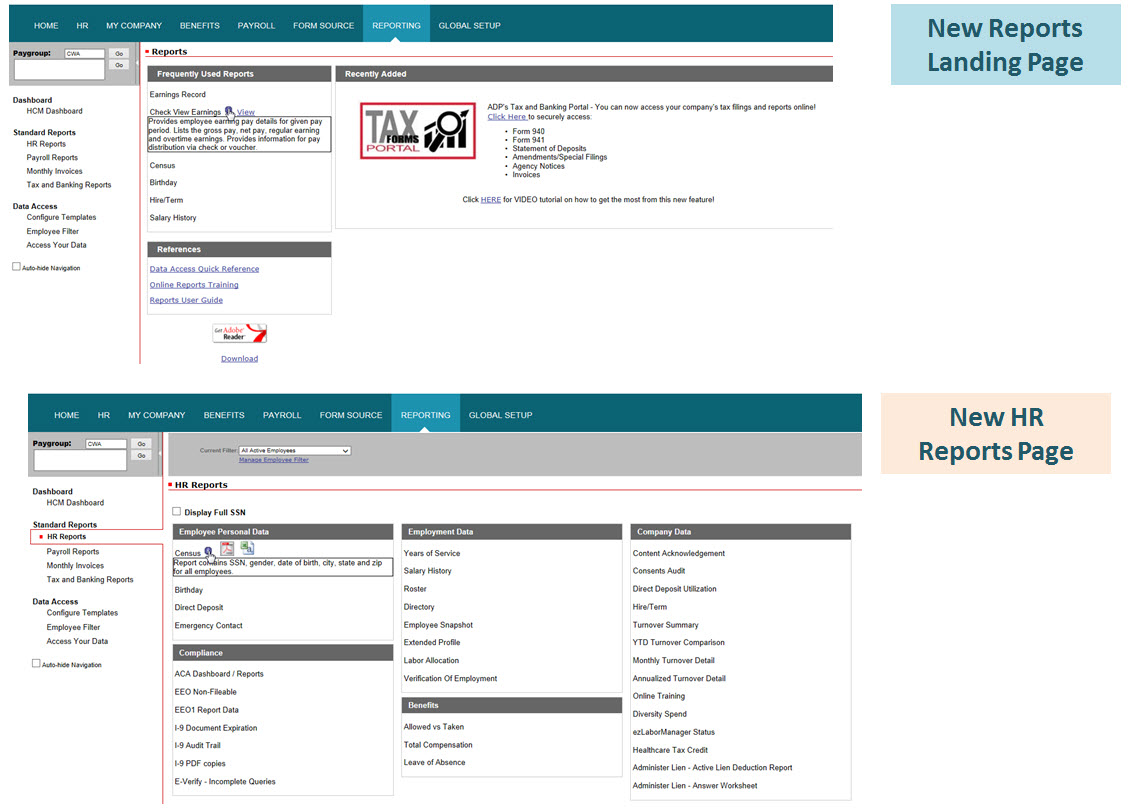This screenshot has width=1129, height=810.
Task: Toggle Auto-hide Navigation on HR Reports page
Action: coord(37,663)
